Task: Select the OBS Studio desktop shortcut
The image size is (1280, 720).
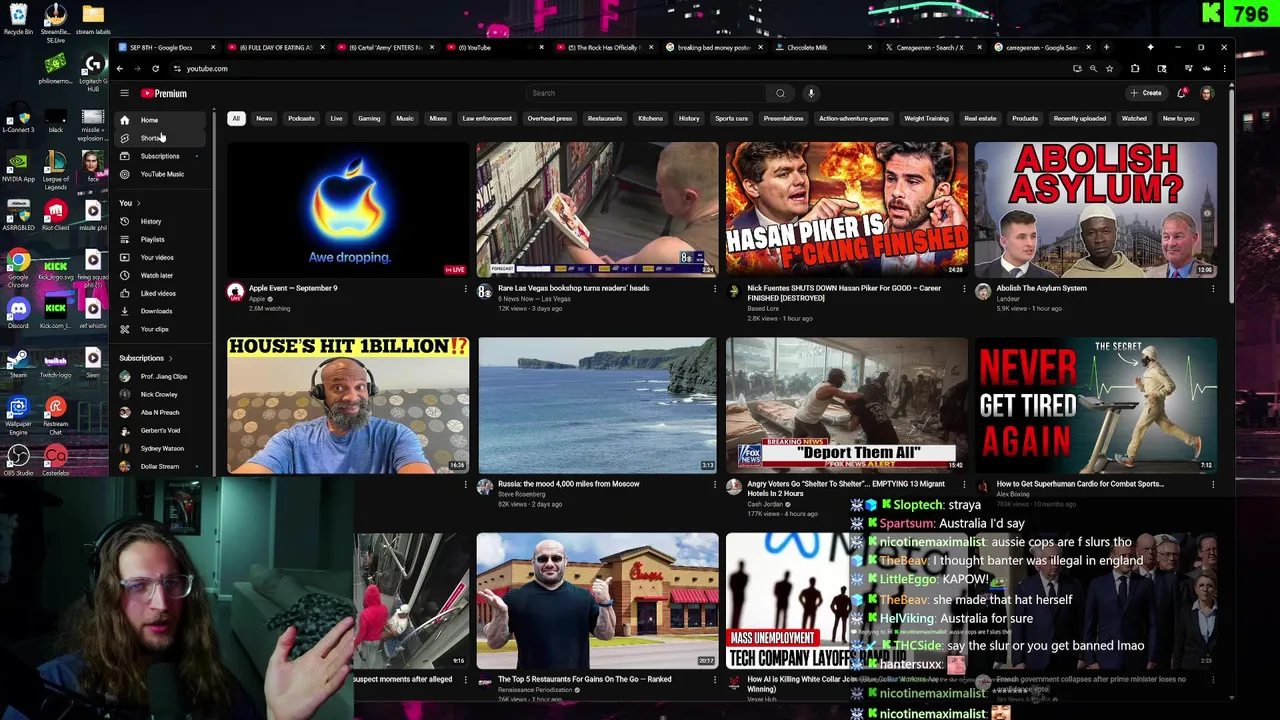Action: [x=18, y=461]
